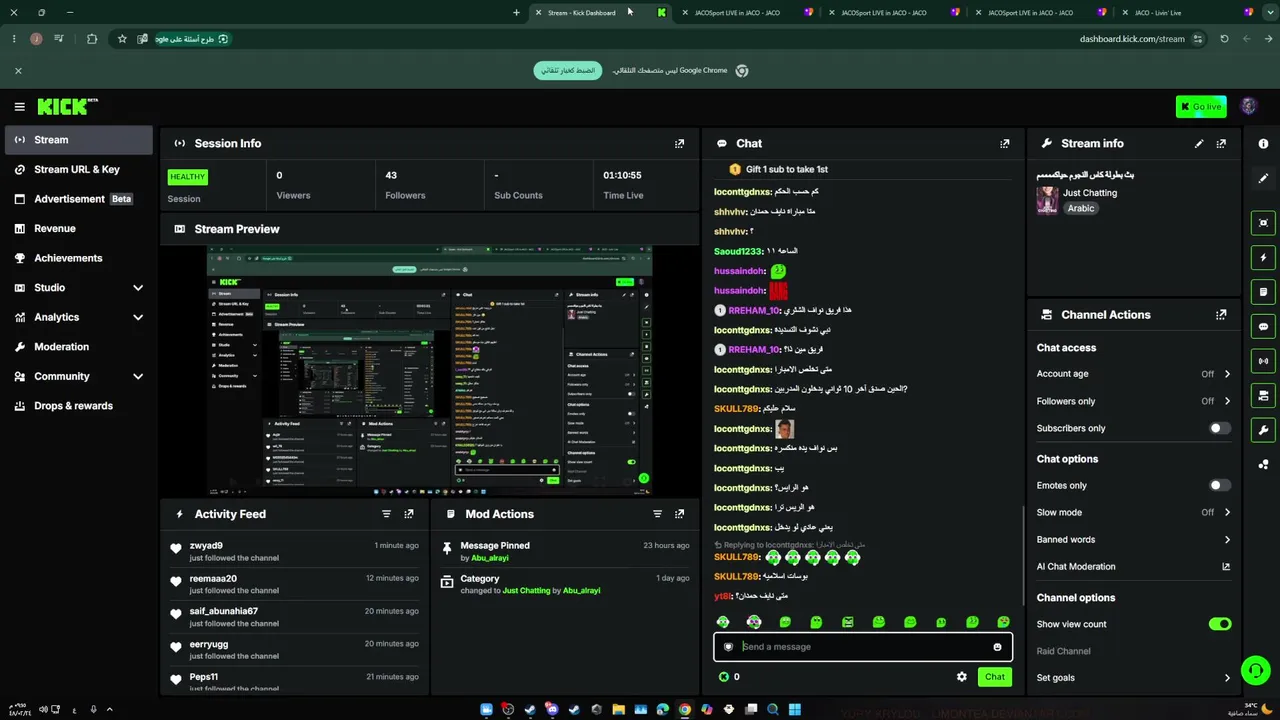Open Moderation page

[x=78, y=347]
